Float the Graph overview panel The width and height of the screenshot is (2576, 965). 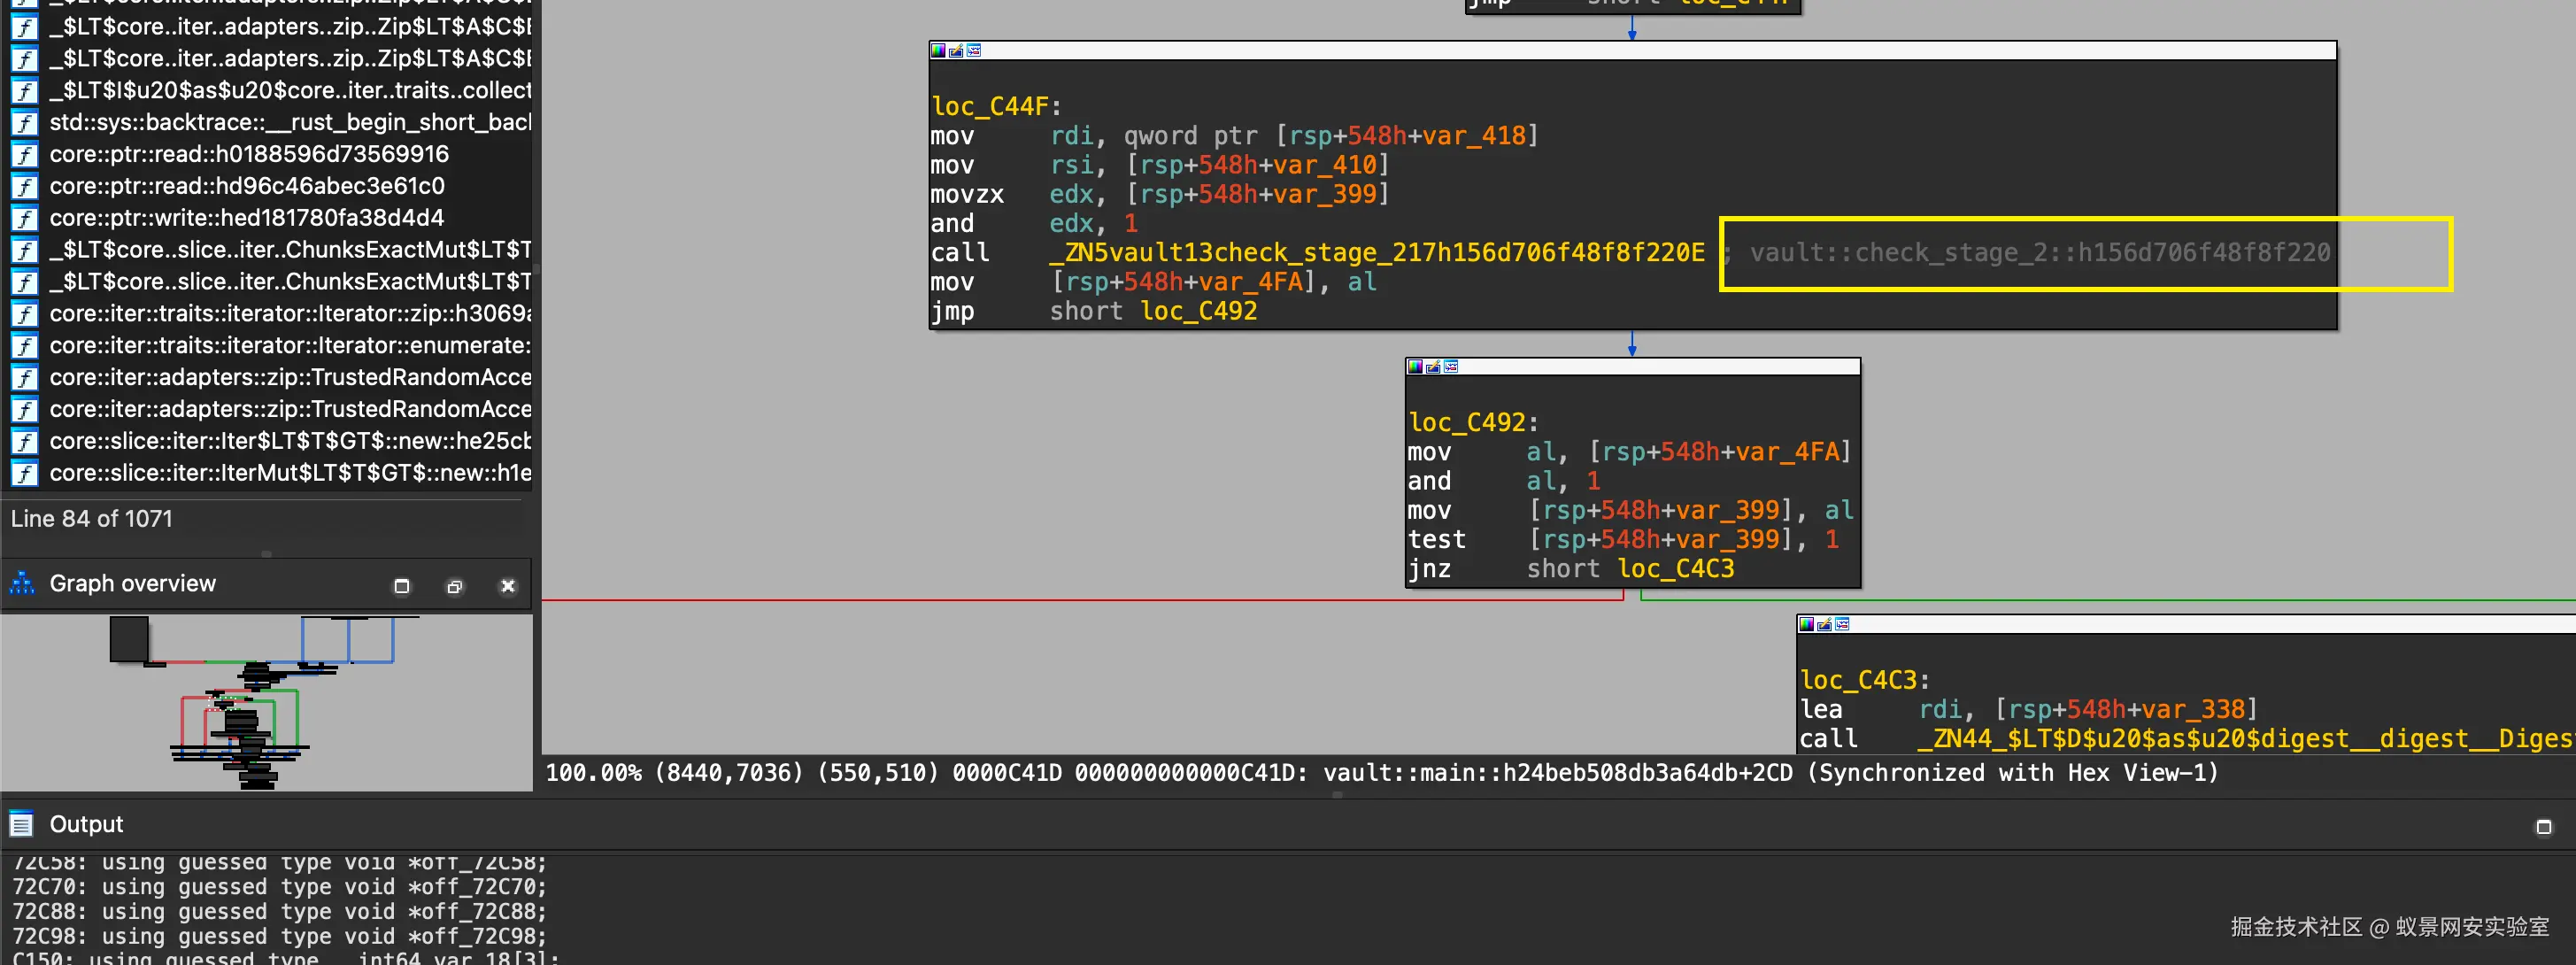[454, 586]
